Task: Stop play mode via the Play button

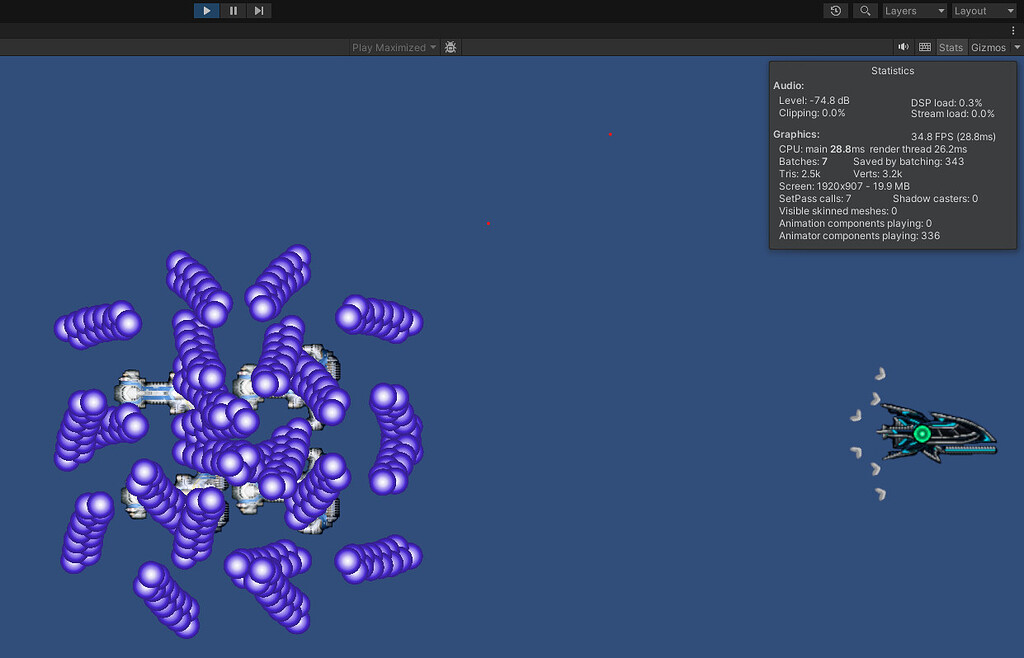Action: (x=206, y=10)
